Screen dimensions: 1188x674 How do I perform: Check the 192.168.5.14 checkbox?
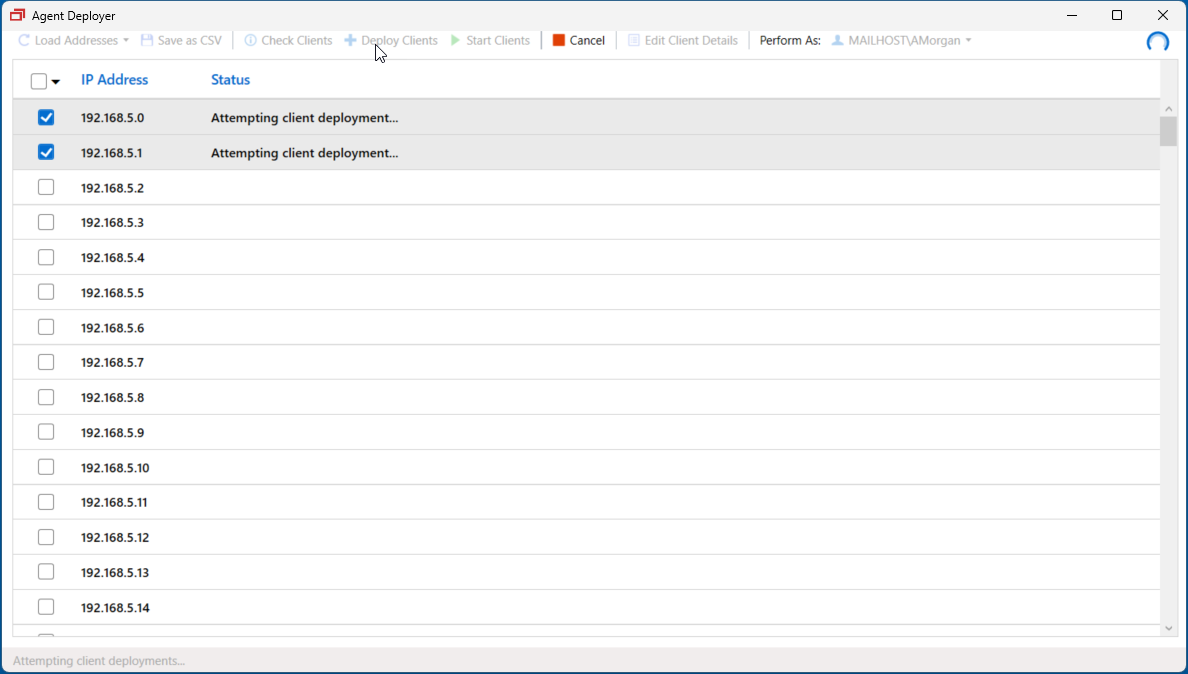coord(45,607)
